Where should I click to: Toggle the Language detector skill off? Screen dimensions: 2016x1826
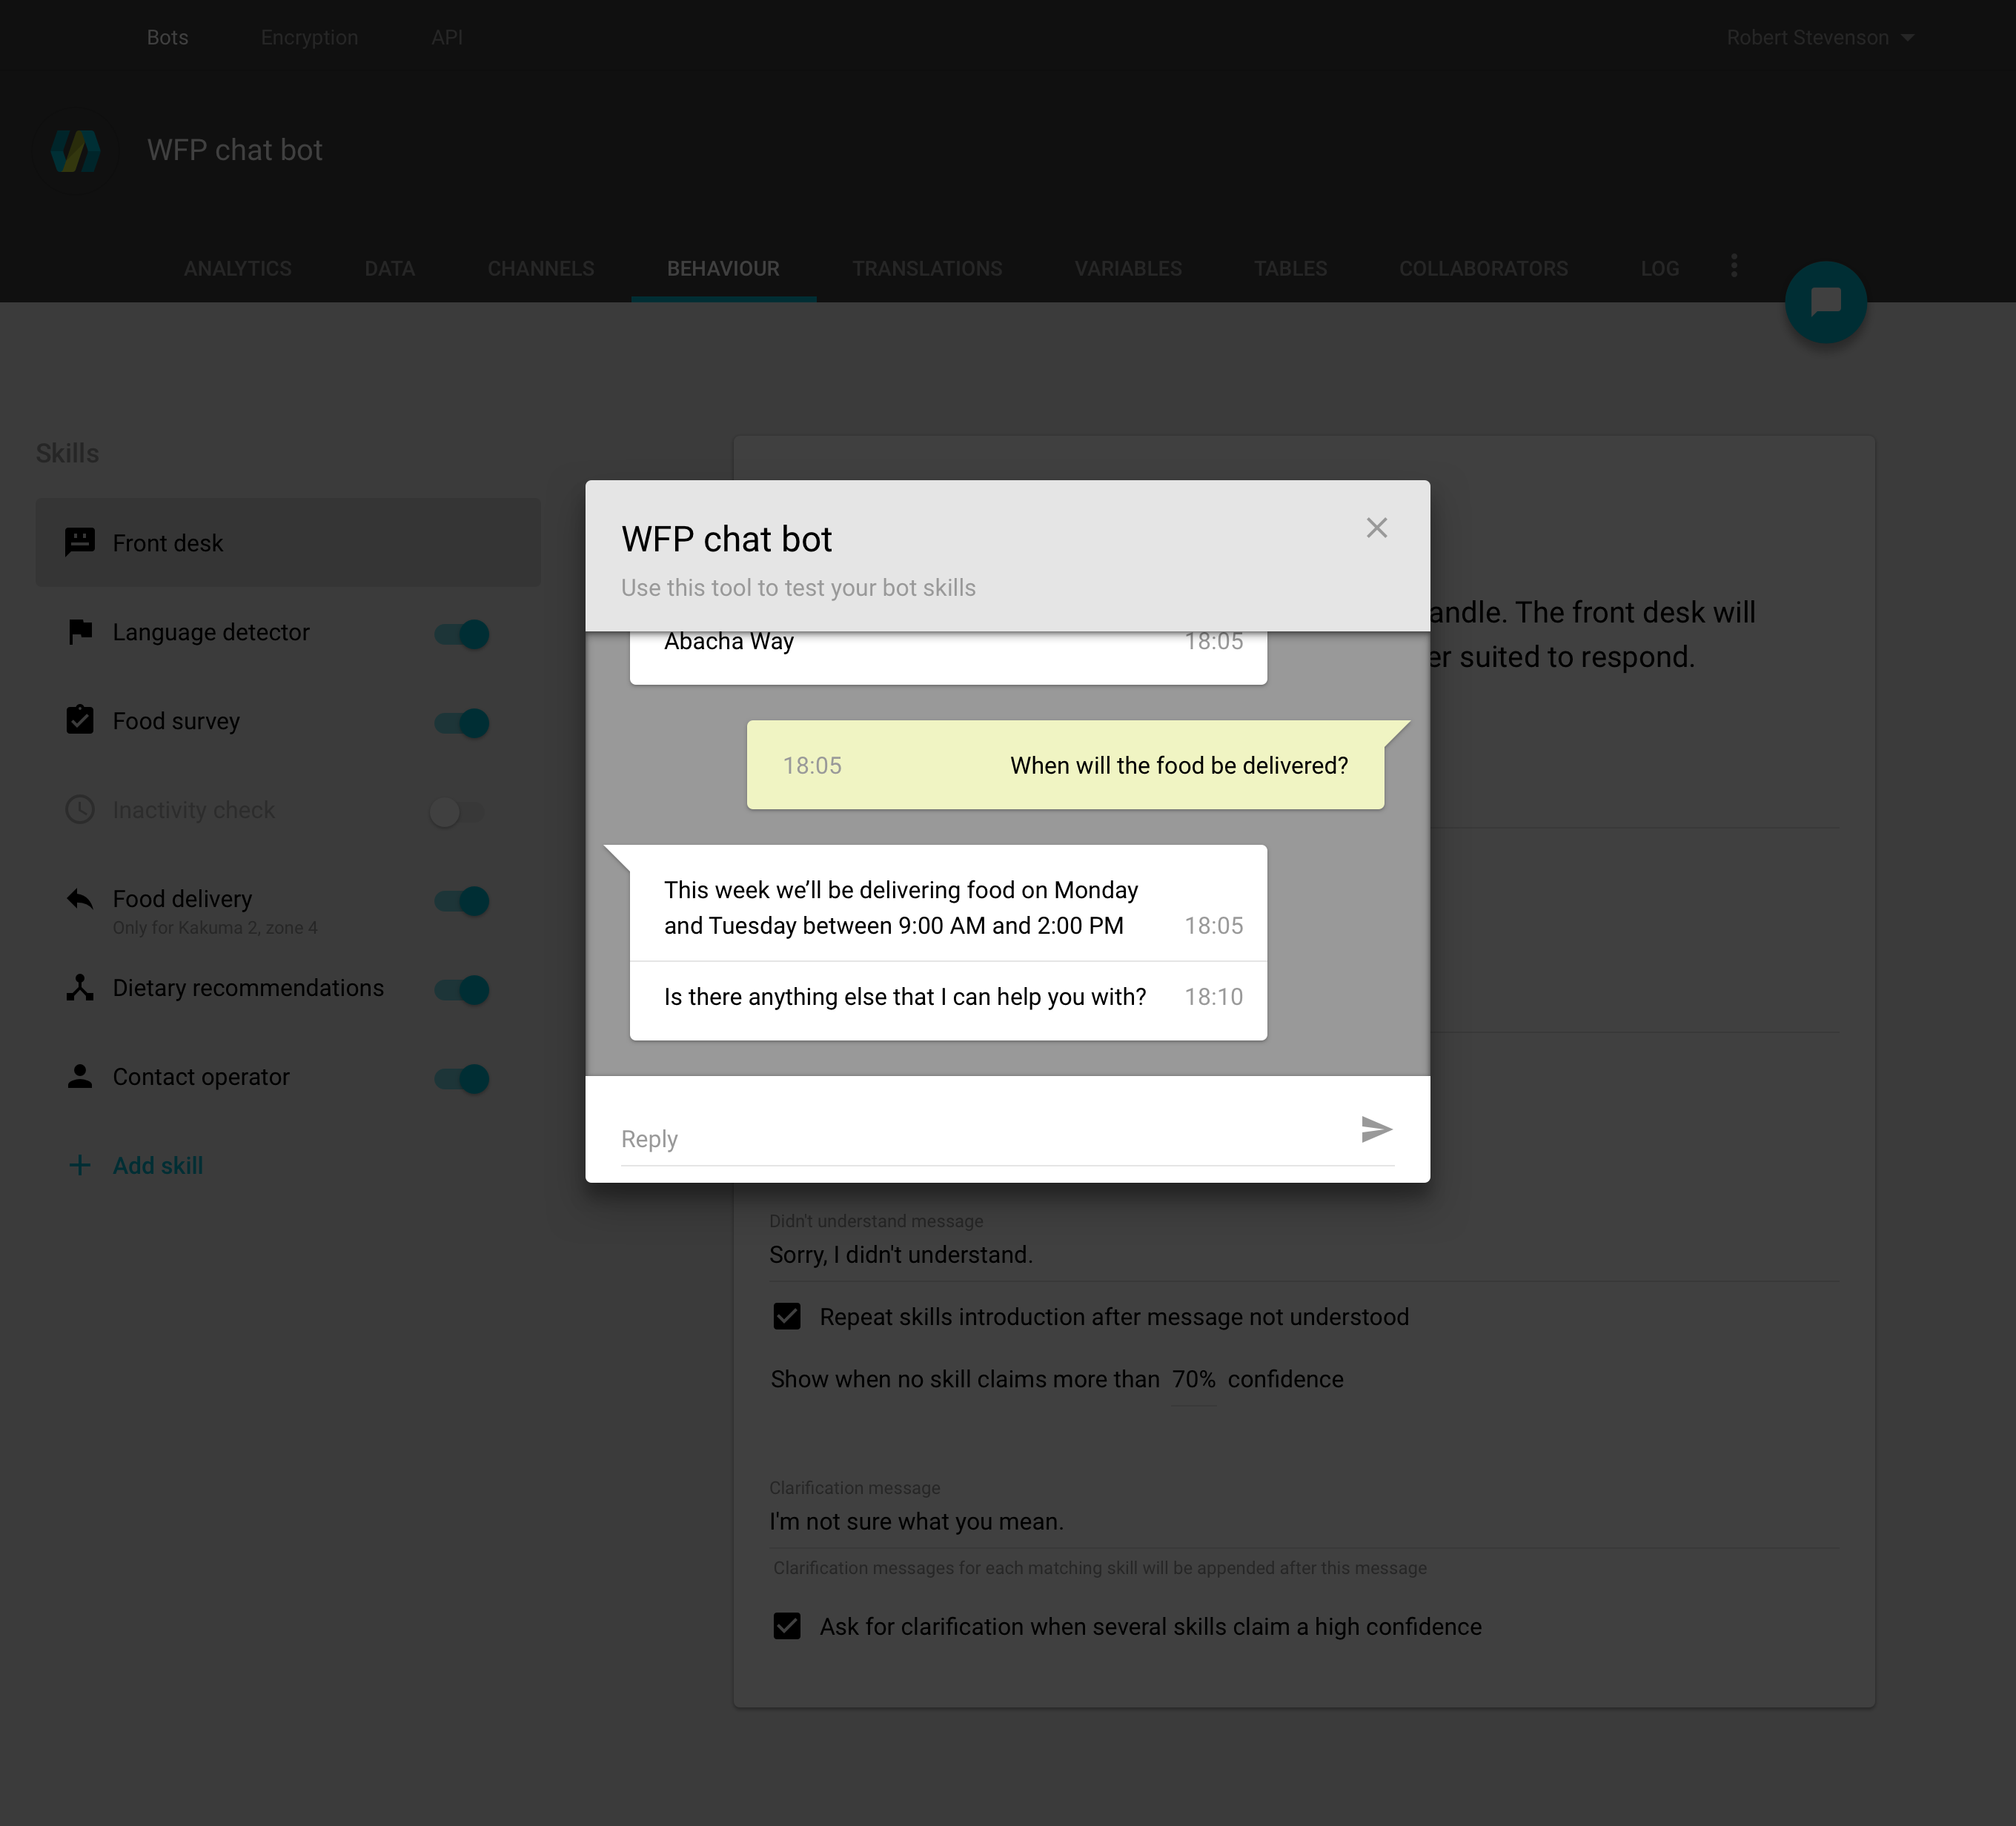(461, 634)
